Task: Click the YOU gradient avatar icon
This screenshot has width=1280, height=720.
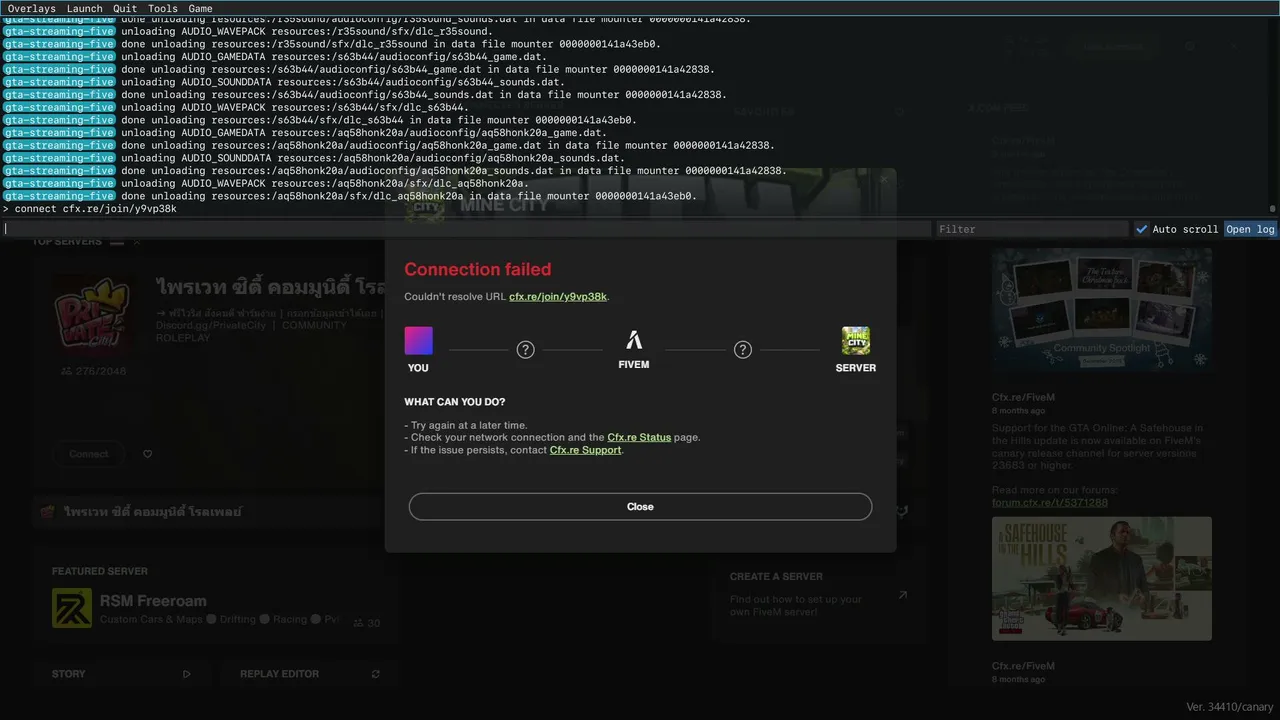Action: (x=418, y=341)
